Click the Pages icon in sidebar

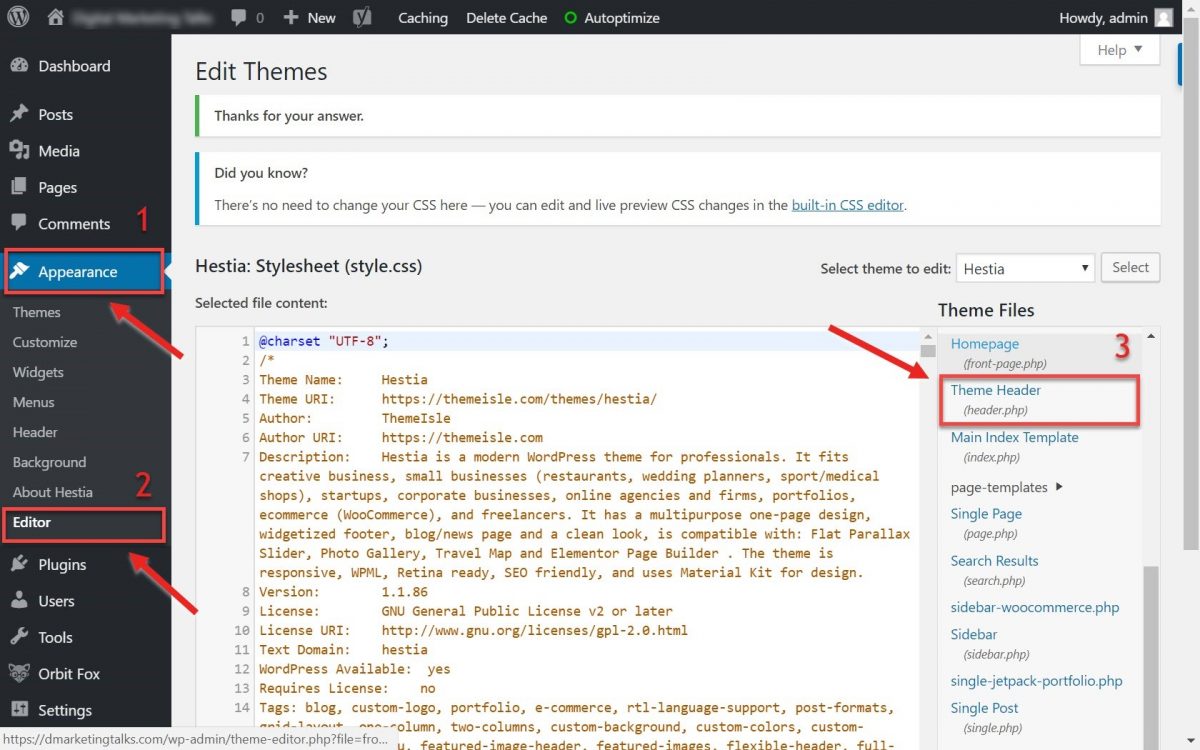[x=19, y=187]
